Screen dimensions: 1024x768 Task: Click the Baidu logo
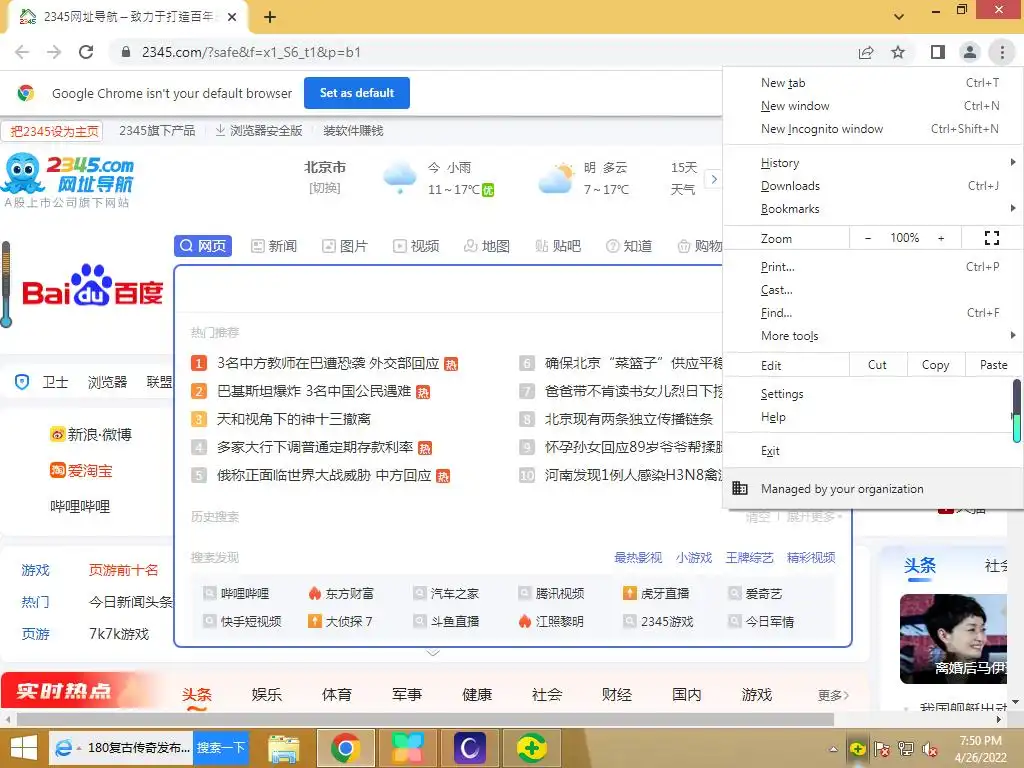coord(92,287)
